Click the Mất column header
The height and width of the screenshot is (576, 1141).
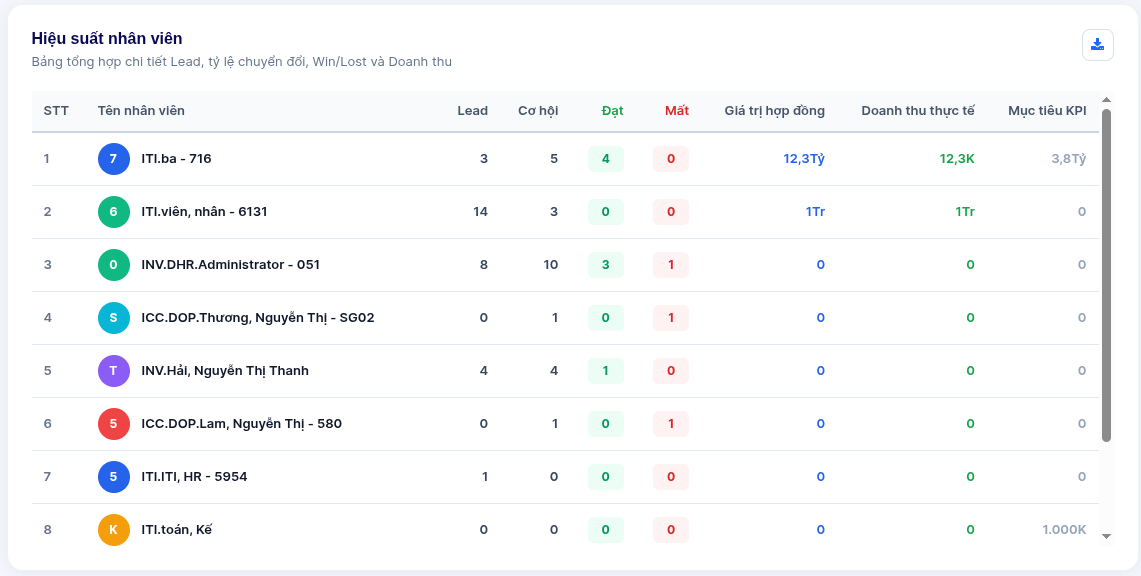[x=677, y=111]
